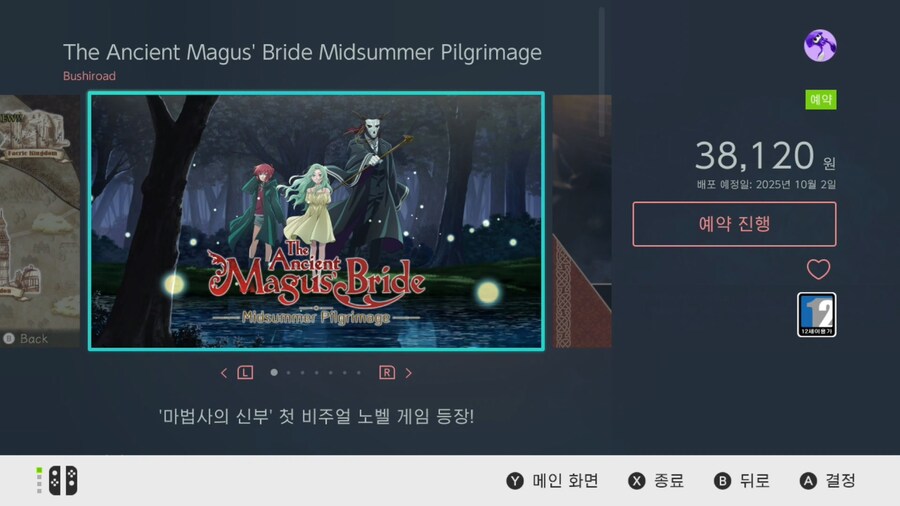
Task: Click the vertical page scrollbar
Action: (x=602, y=72)
